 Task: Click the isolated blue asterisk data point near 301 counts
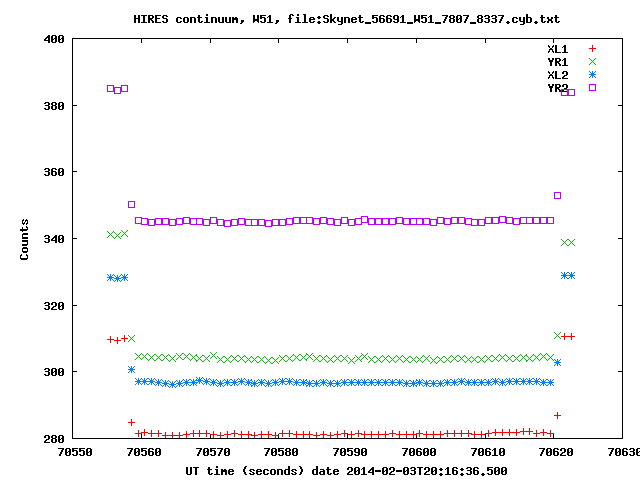(x=131, y=369)
